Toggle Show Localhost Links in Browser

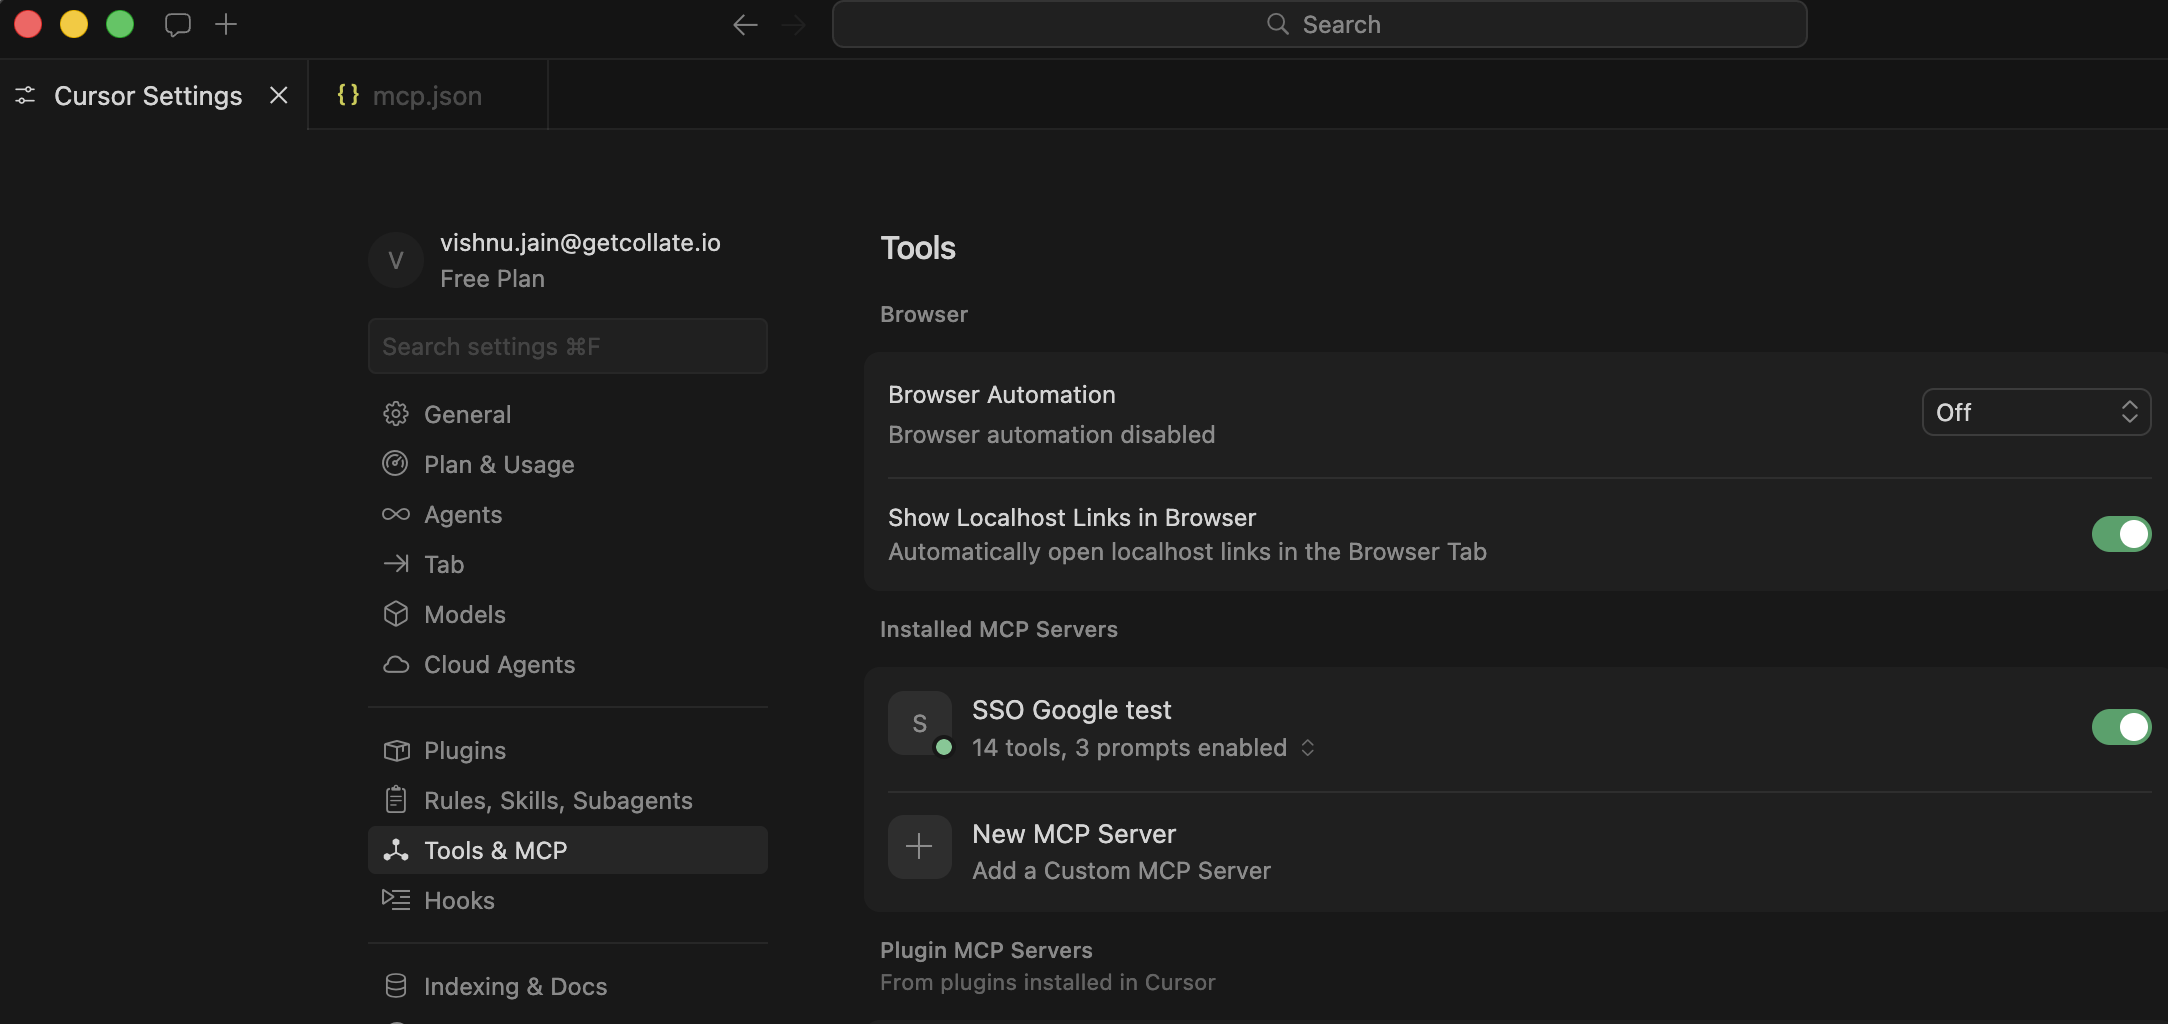pos(2121,534)
